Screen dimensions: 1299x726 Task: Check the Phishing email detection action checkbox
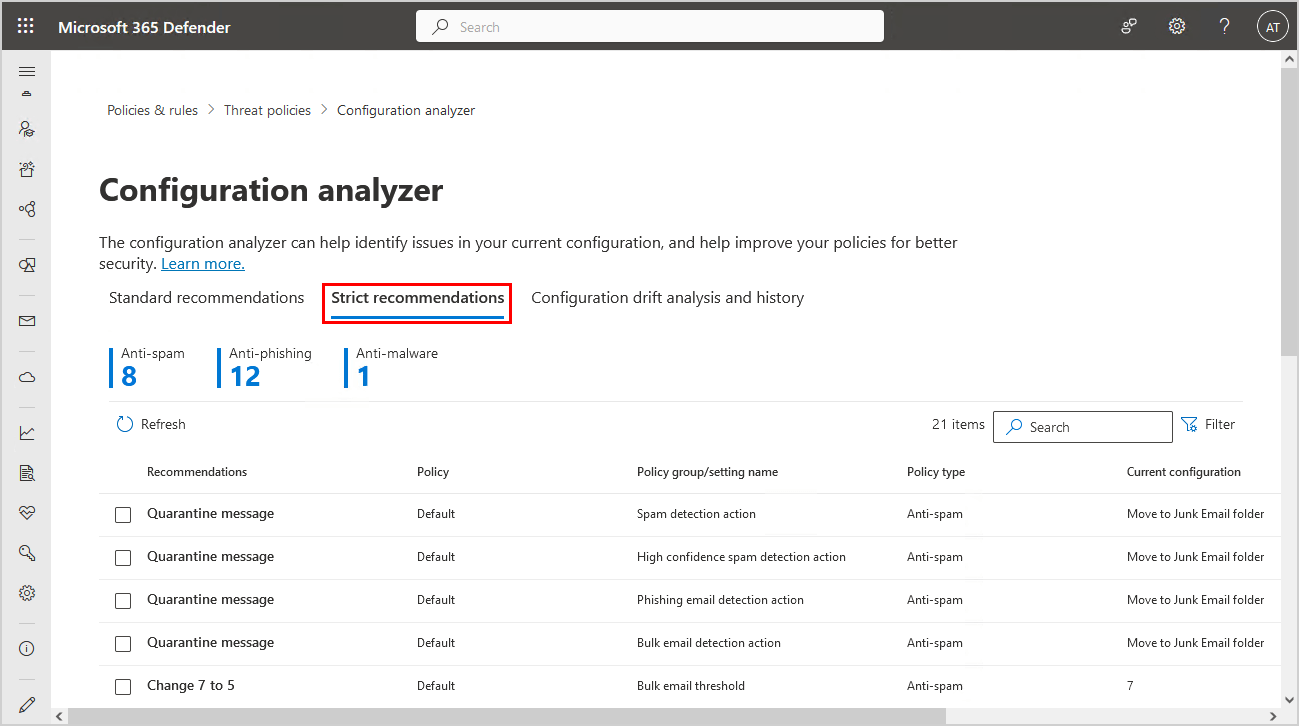(x=123, y=601)
